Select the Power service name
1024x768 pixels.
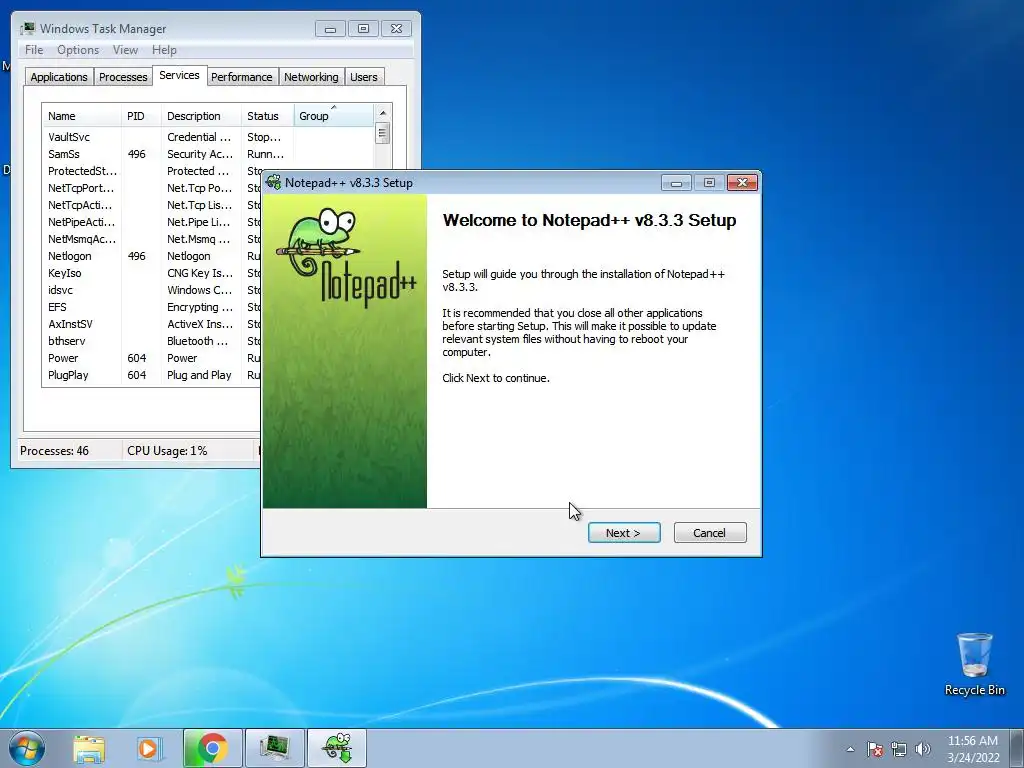[x=63, y=358]
